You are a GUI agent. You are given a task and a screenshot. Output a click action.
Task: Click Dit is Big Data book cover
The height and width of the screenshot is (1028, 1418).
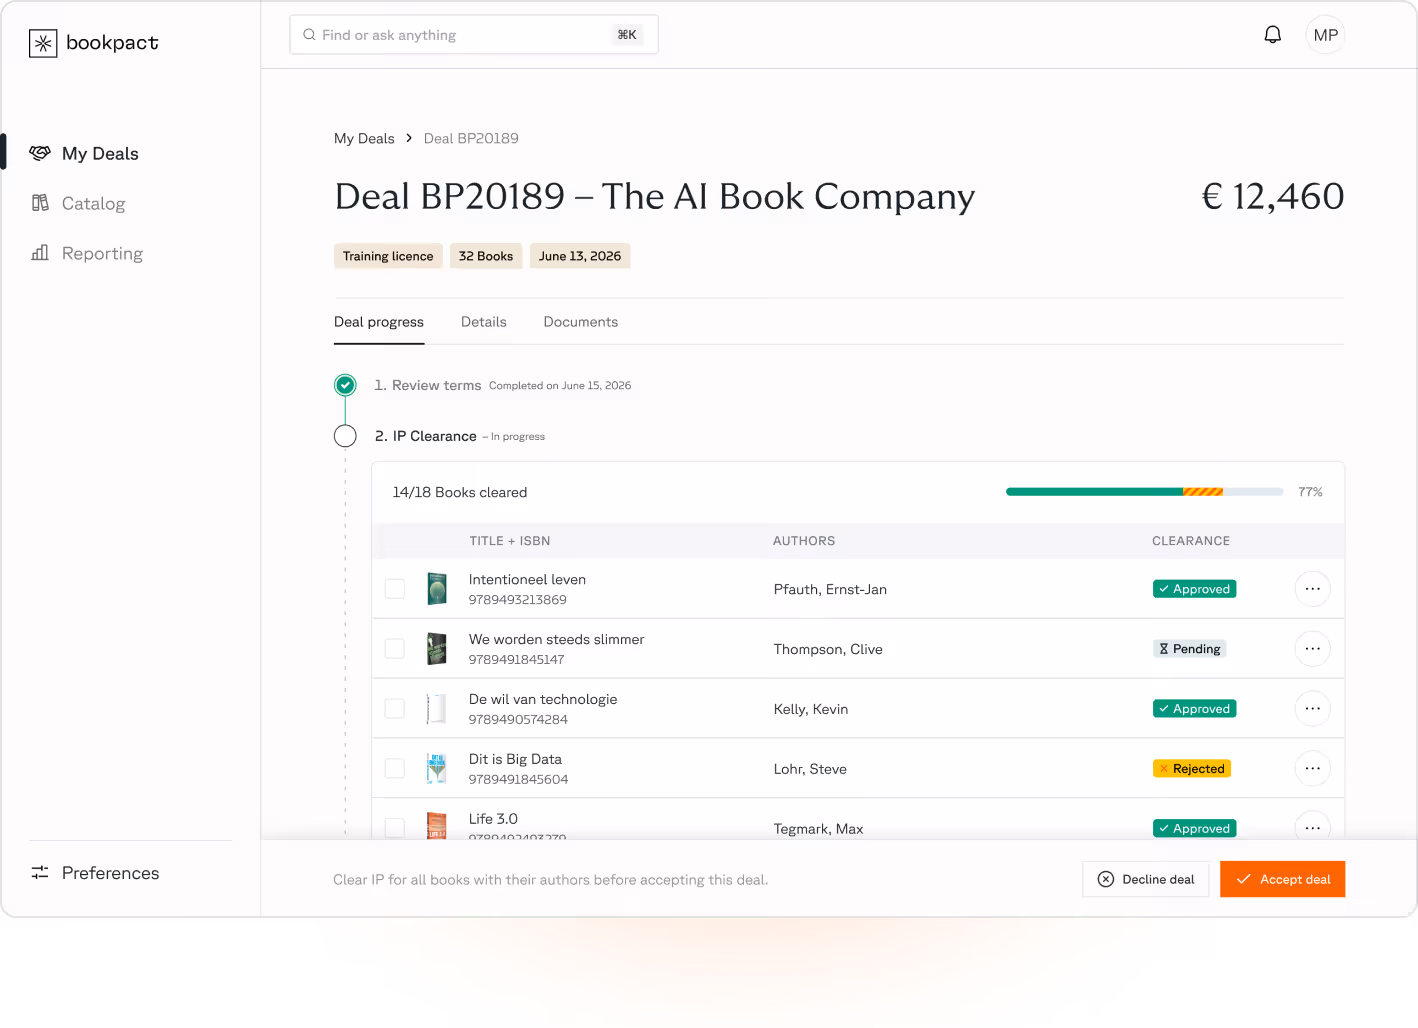tap(437, 769)
